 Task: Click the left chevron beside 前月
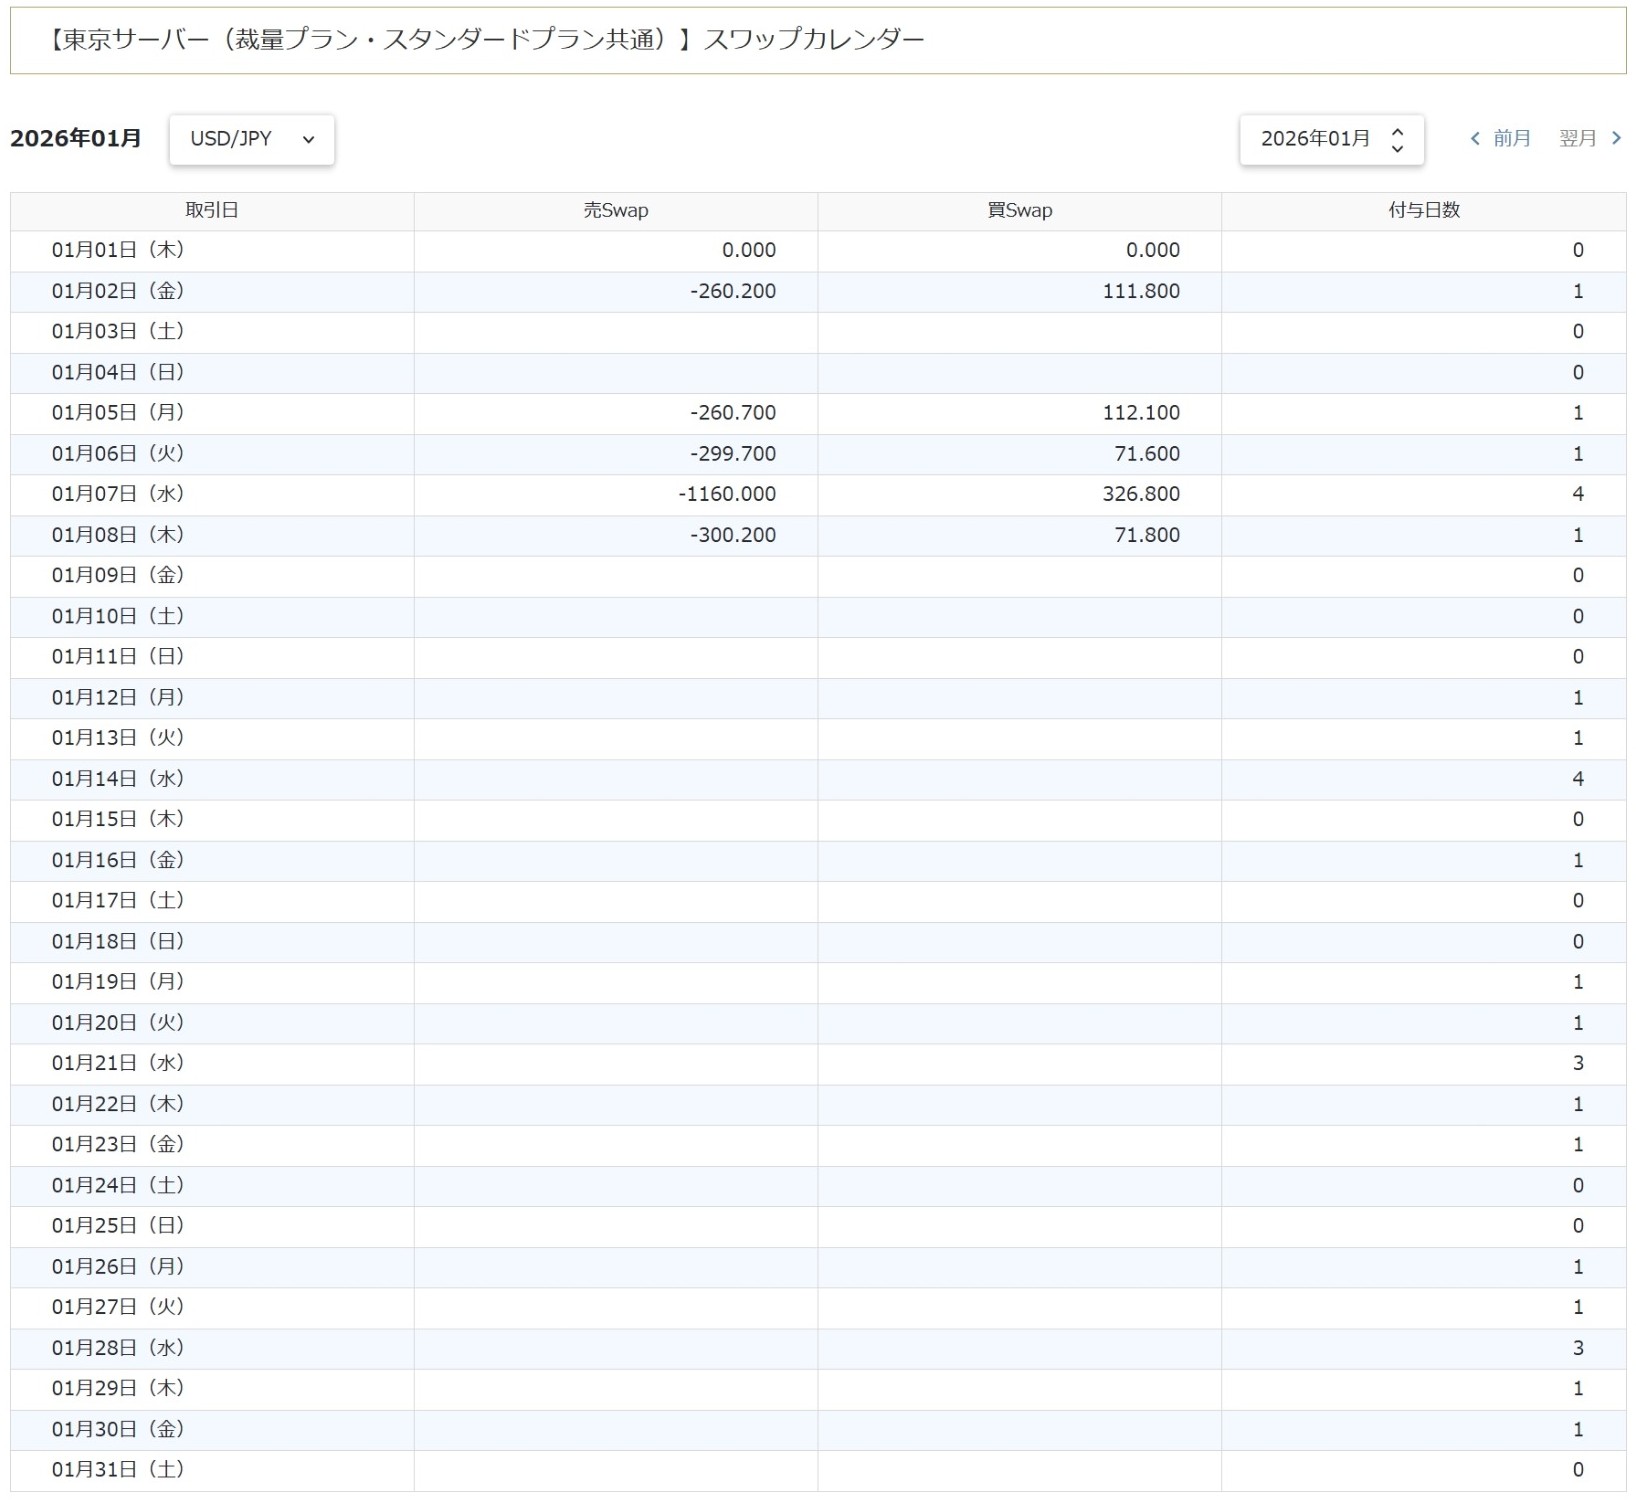1475,139
